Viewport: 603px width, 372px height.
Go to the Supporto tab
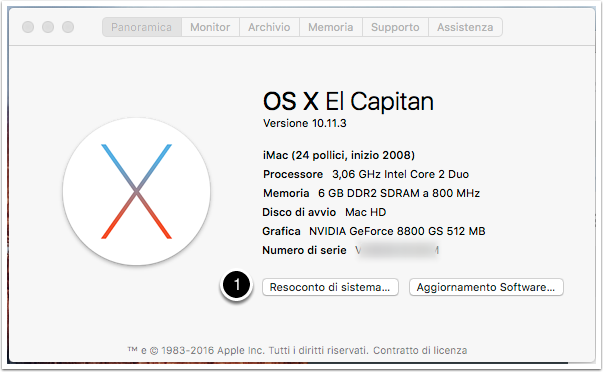(395, 27)
